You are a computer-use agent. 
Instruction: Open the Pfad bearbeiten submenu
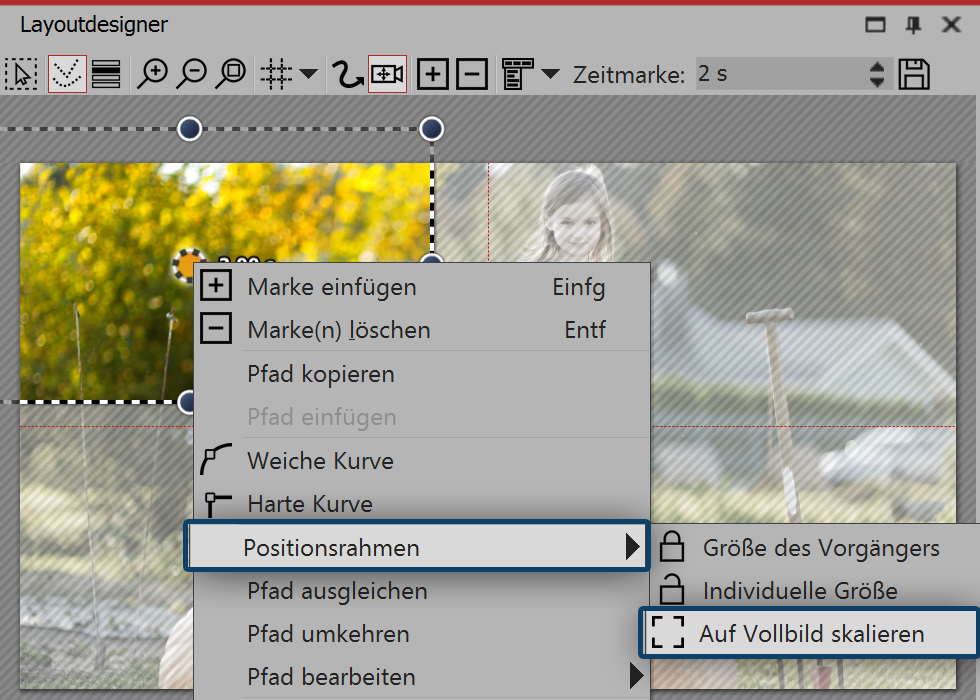[423, 676]
